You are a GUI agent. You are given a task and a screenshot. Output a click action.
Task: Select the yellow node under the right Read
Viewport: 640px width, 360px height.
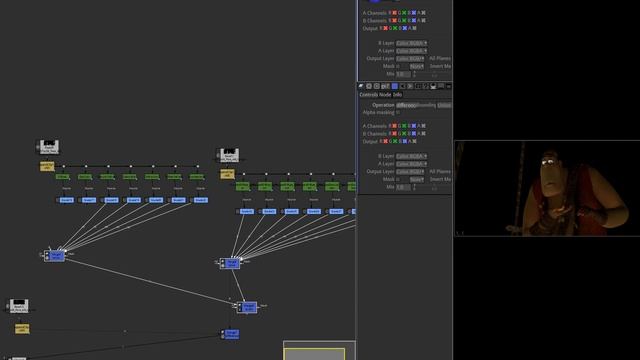point(227,174)
